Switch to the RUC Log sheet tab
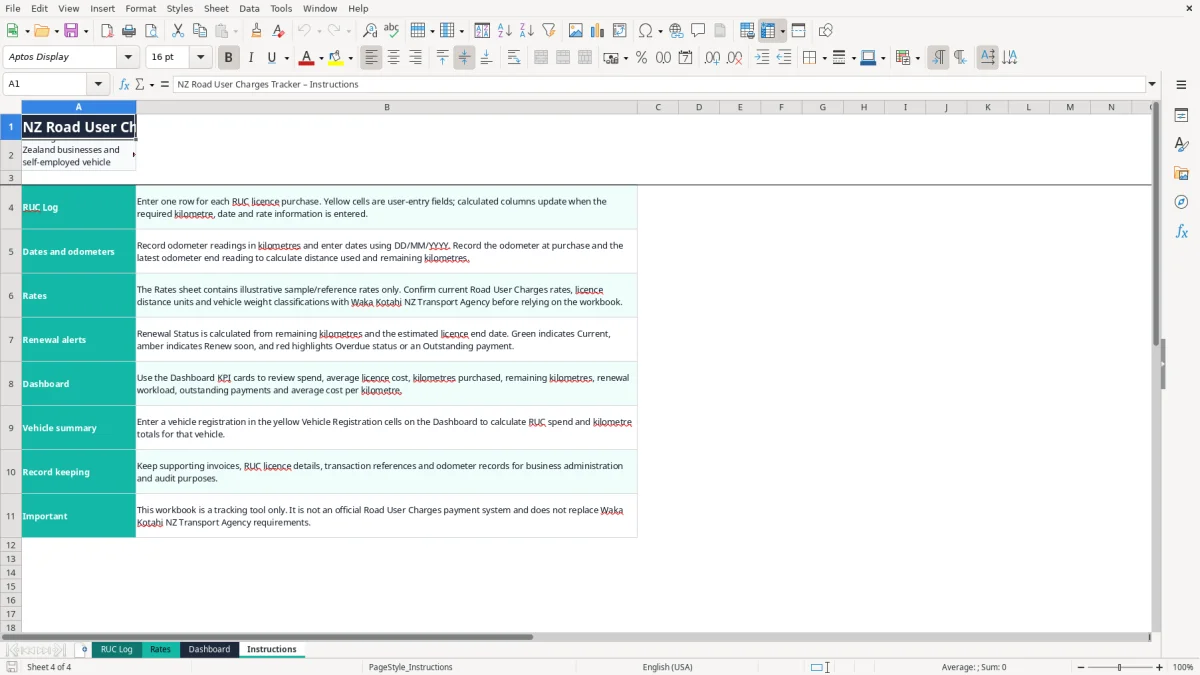1200x675 pixels. point(116,649)
